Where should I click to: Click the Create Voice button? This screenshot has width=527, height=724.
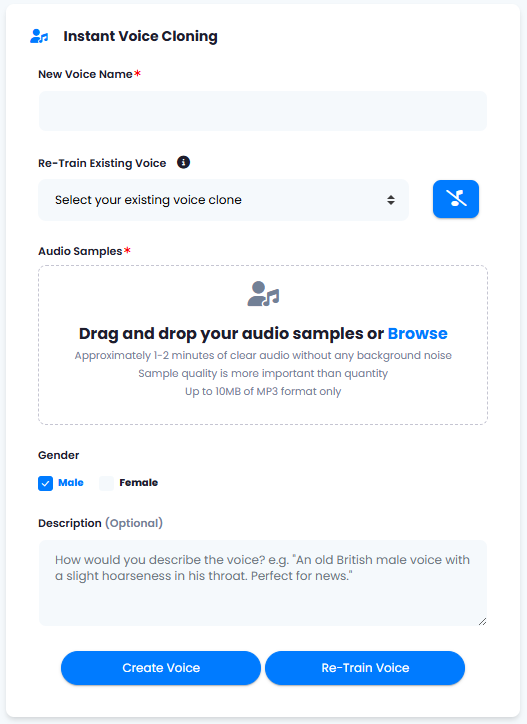pos(161,668)
